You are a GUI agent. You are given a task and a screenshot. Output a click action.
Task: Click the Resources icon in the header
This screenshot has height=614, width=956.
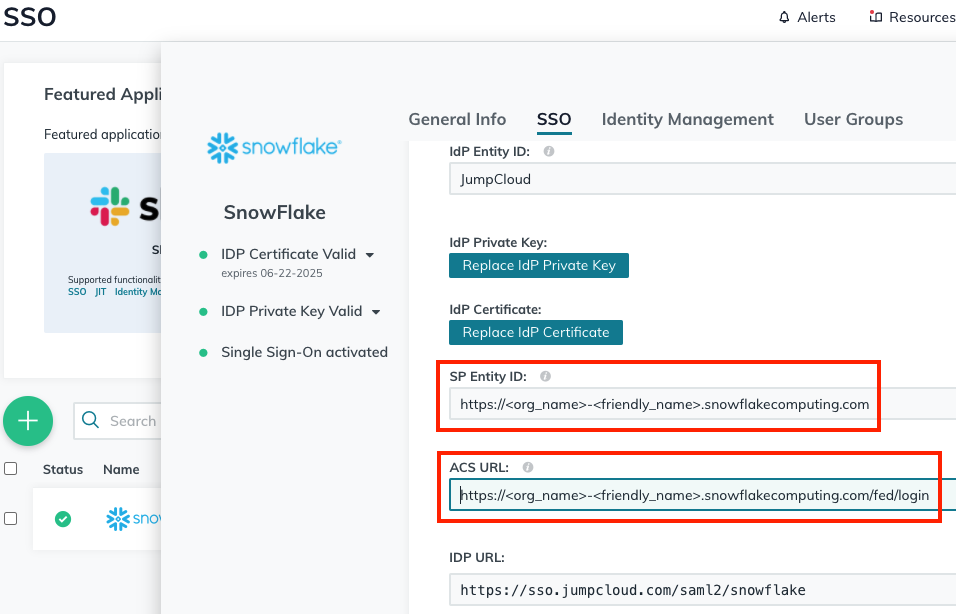pos(878,16)
